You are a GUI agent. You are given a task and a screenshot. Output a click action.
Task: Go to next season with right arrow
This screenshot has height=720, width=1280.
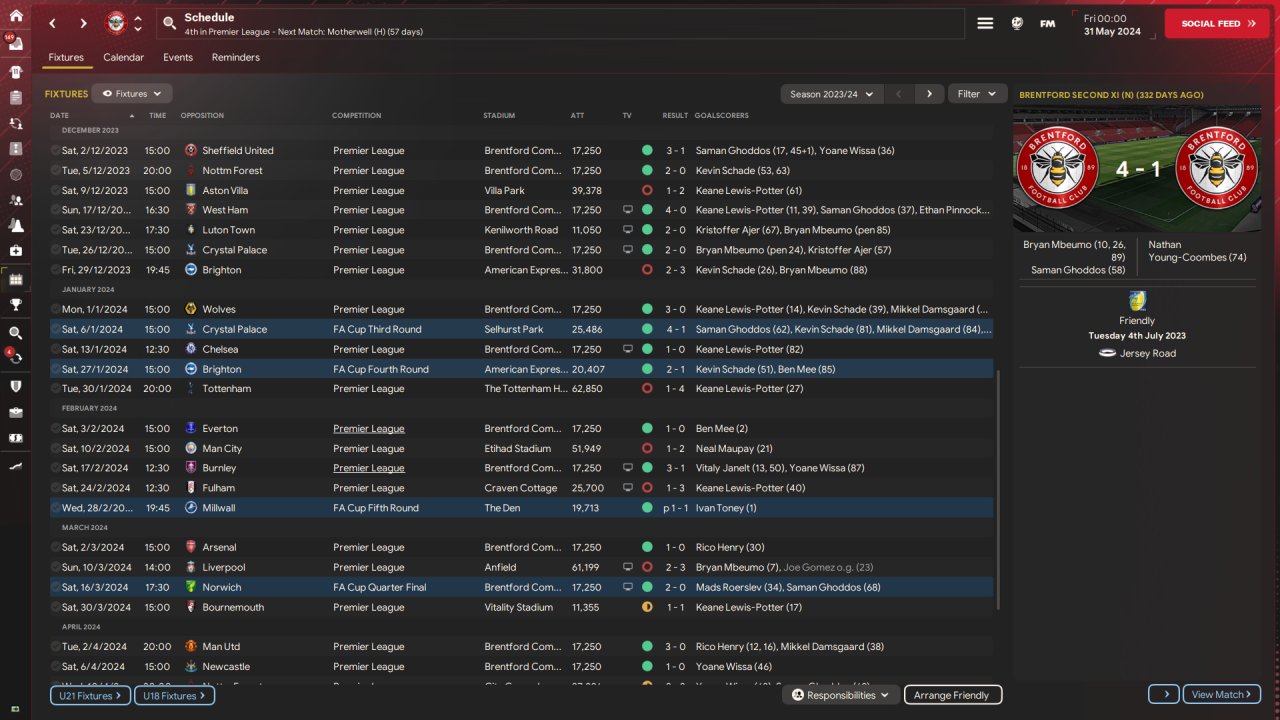pyautogui.click(x=929, y=94)
